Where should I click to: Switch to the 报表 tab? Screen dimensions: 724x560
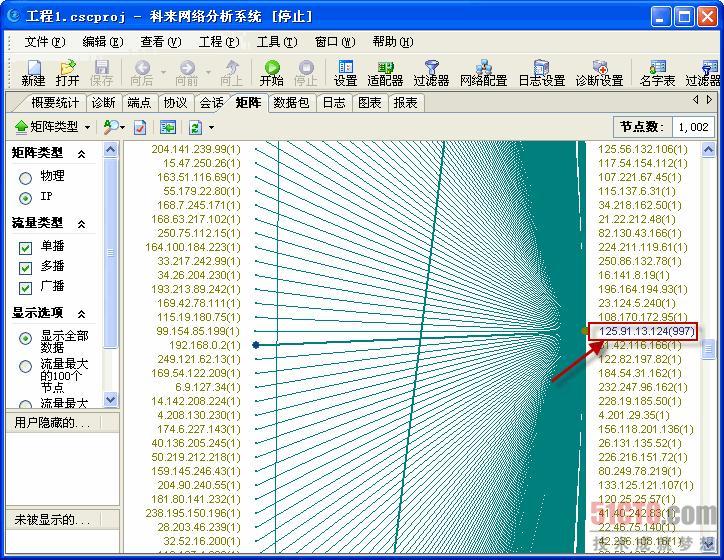[405, 102]
